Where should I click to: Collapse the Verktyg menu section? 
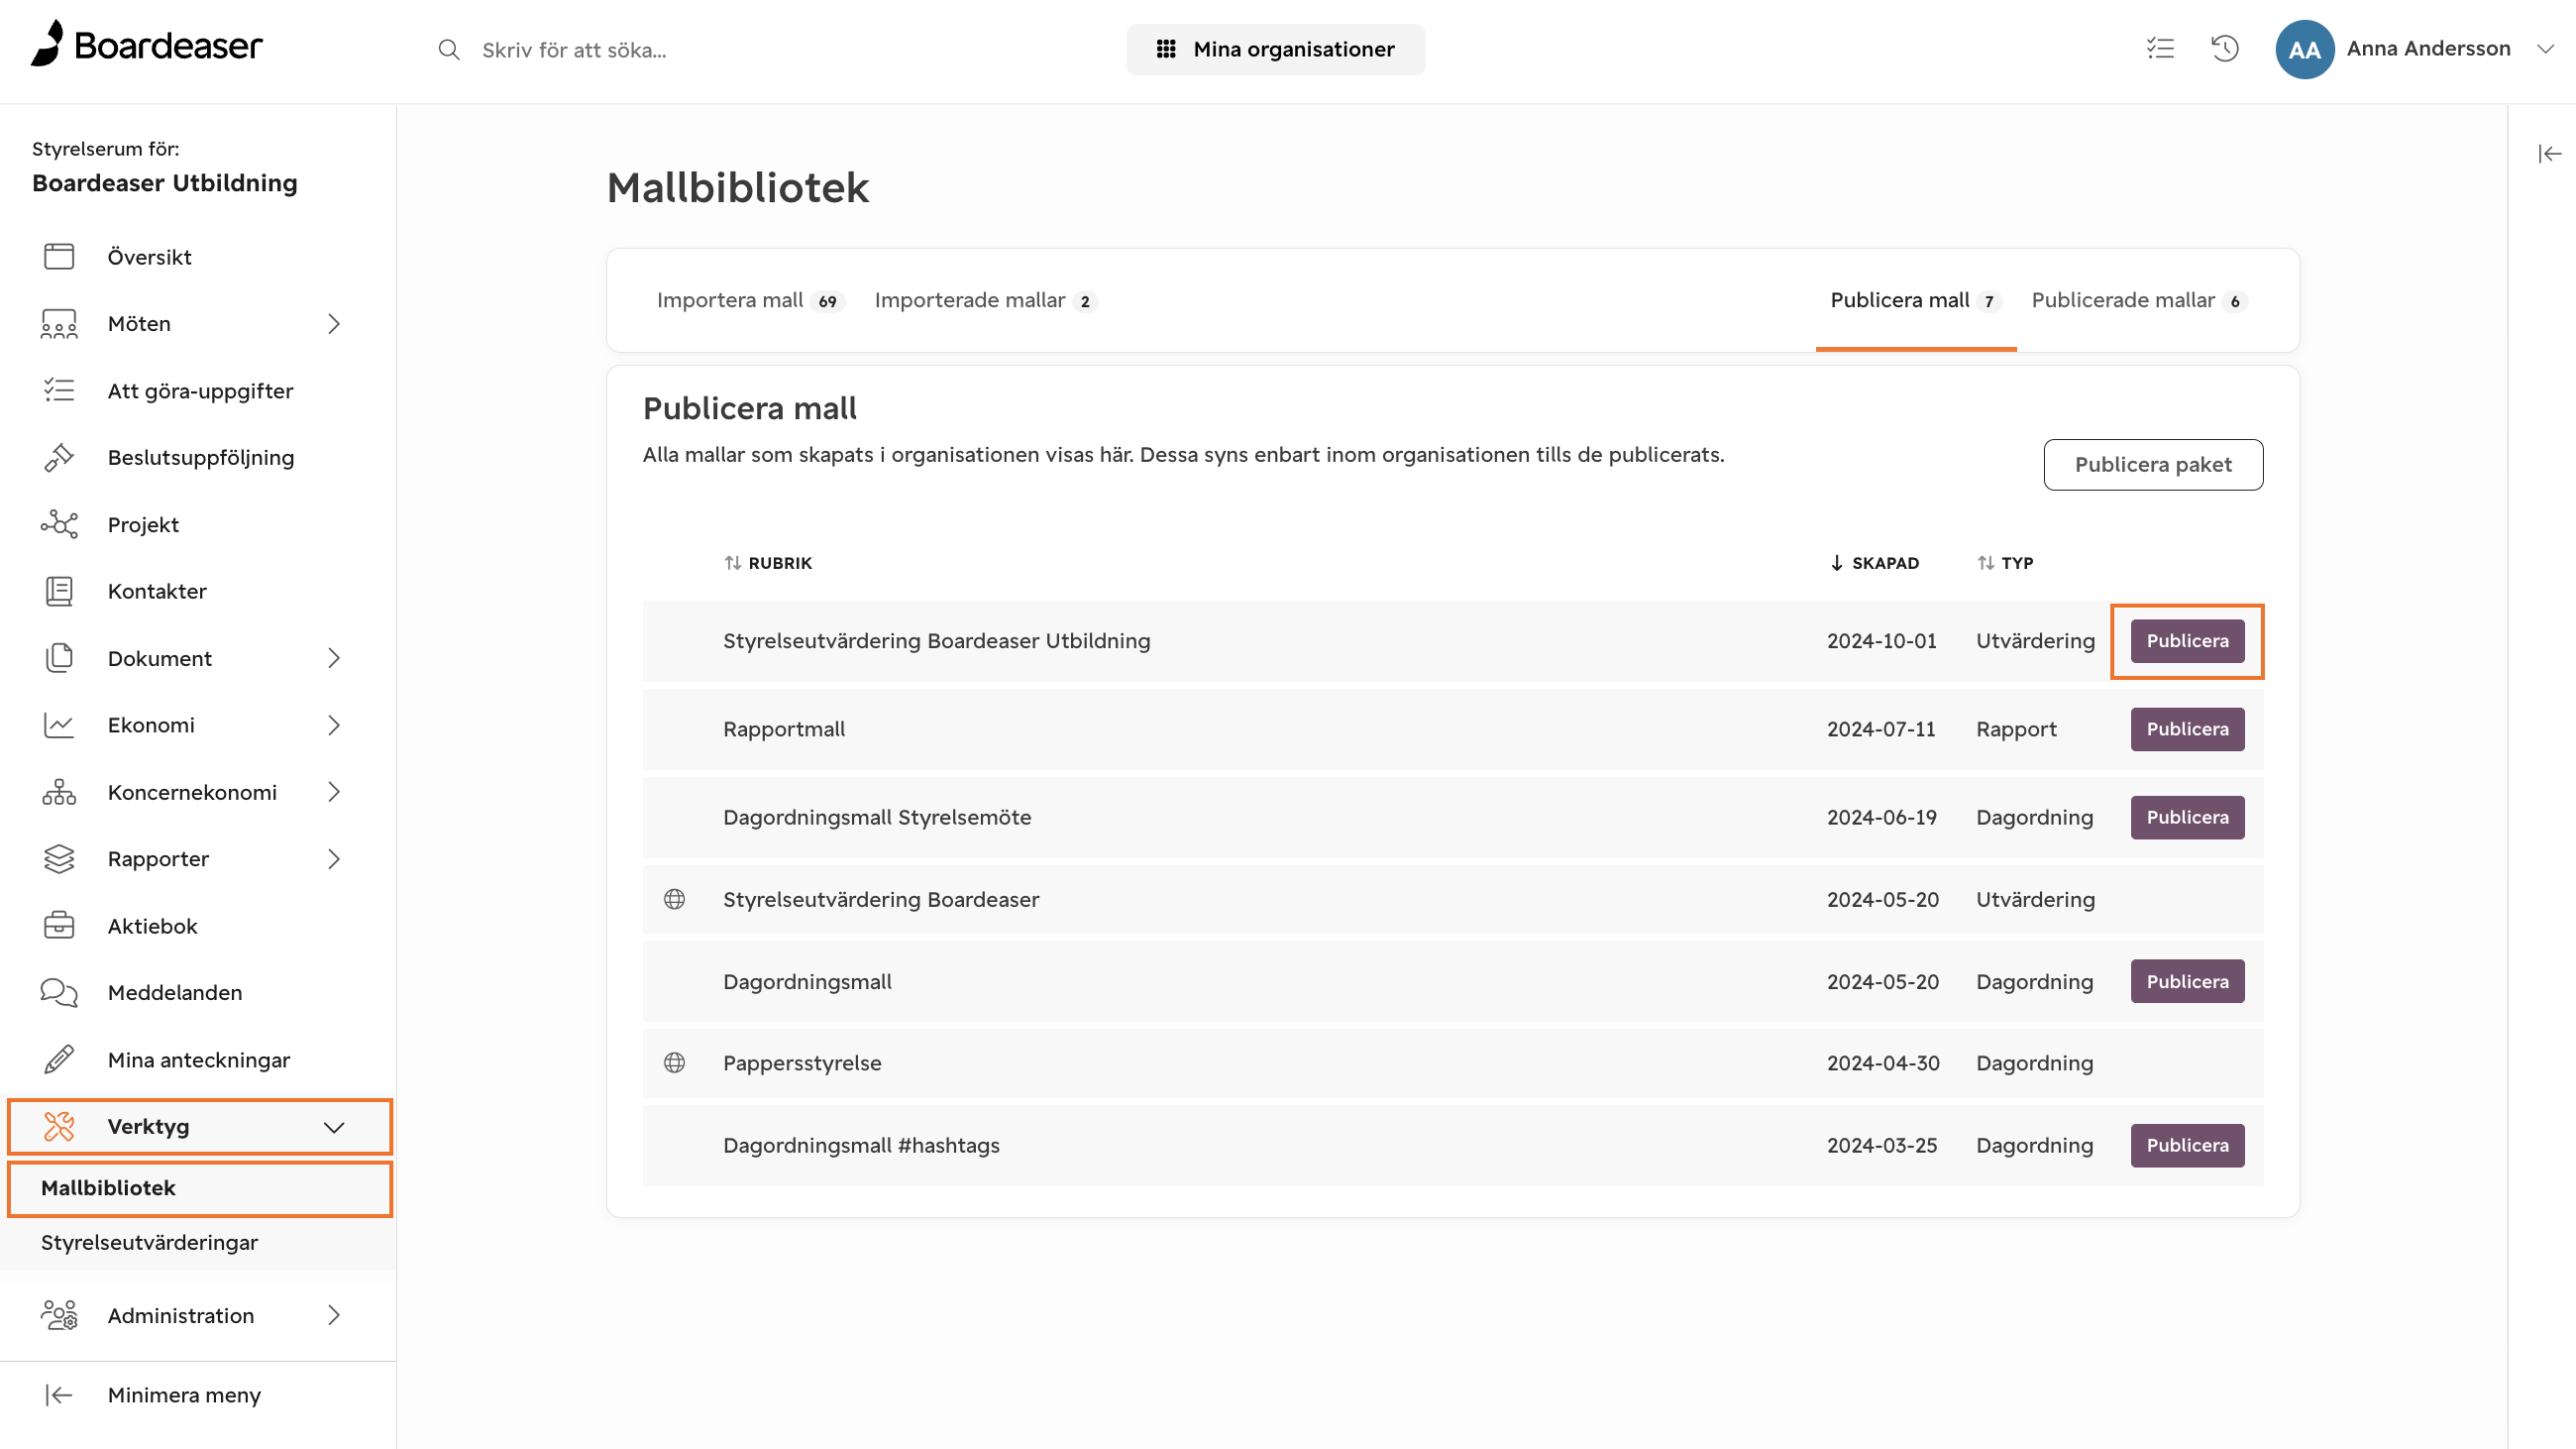pyautogui.click(x=334, y=1127)
